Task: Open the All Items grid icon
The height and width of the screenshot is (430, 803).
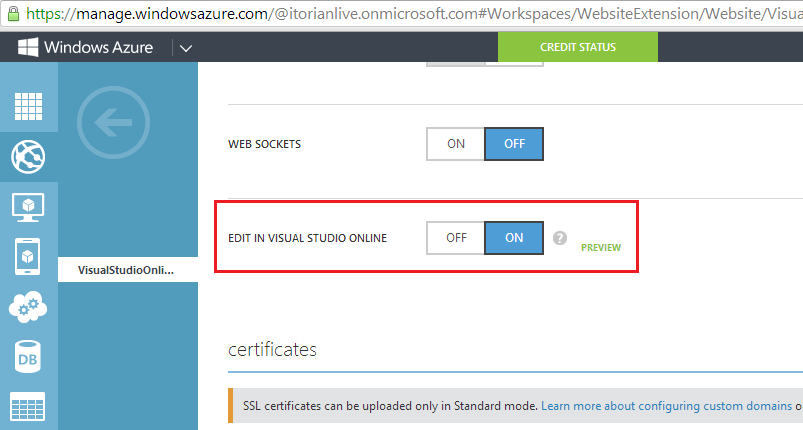Action: [x=28, y=106]
